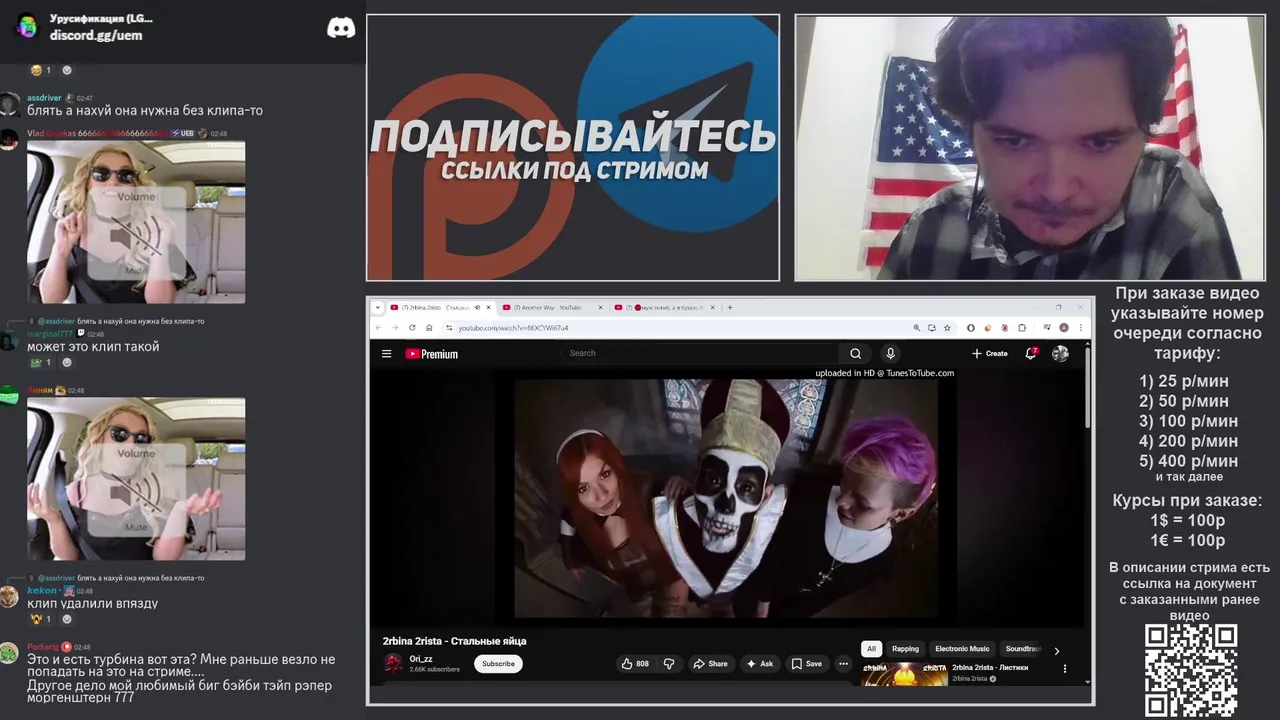The height and width of the screenshot is (720, 1280).
Task: Select the All filter chip
Action: click(x=871, y=649)
